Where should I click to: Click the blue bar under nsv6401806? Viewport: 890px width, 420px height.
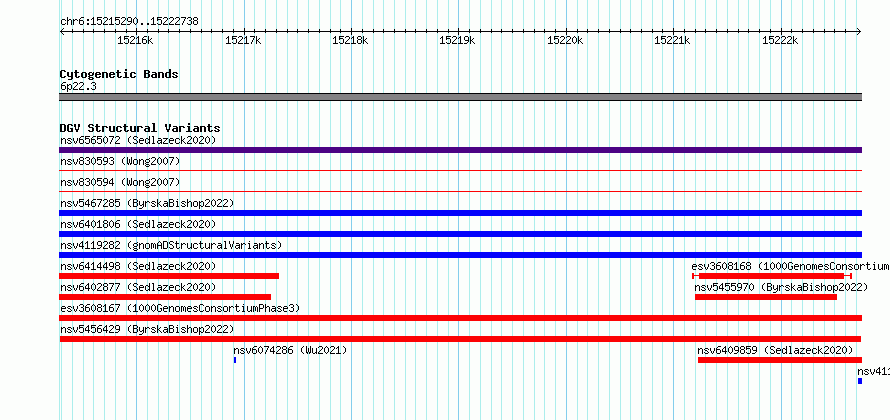click(x=460, y=234)
